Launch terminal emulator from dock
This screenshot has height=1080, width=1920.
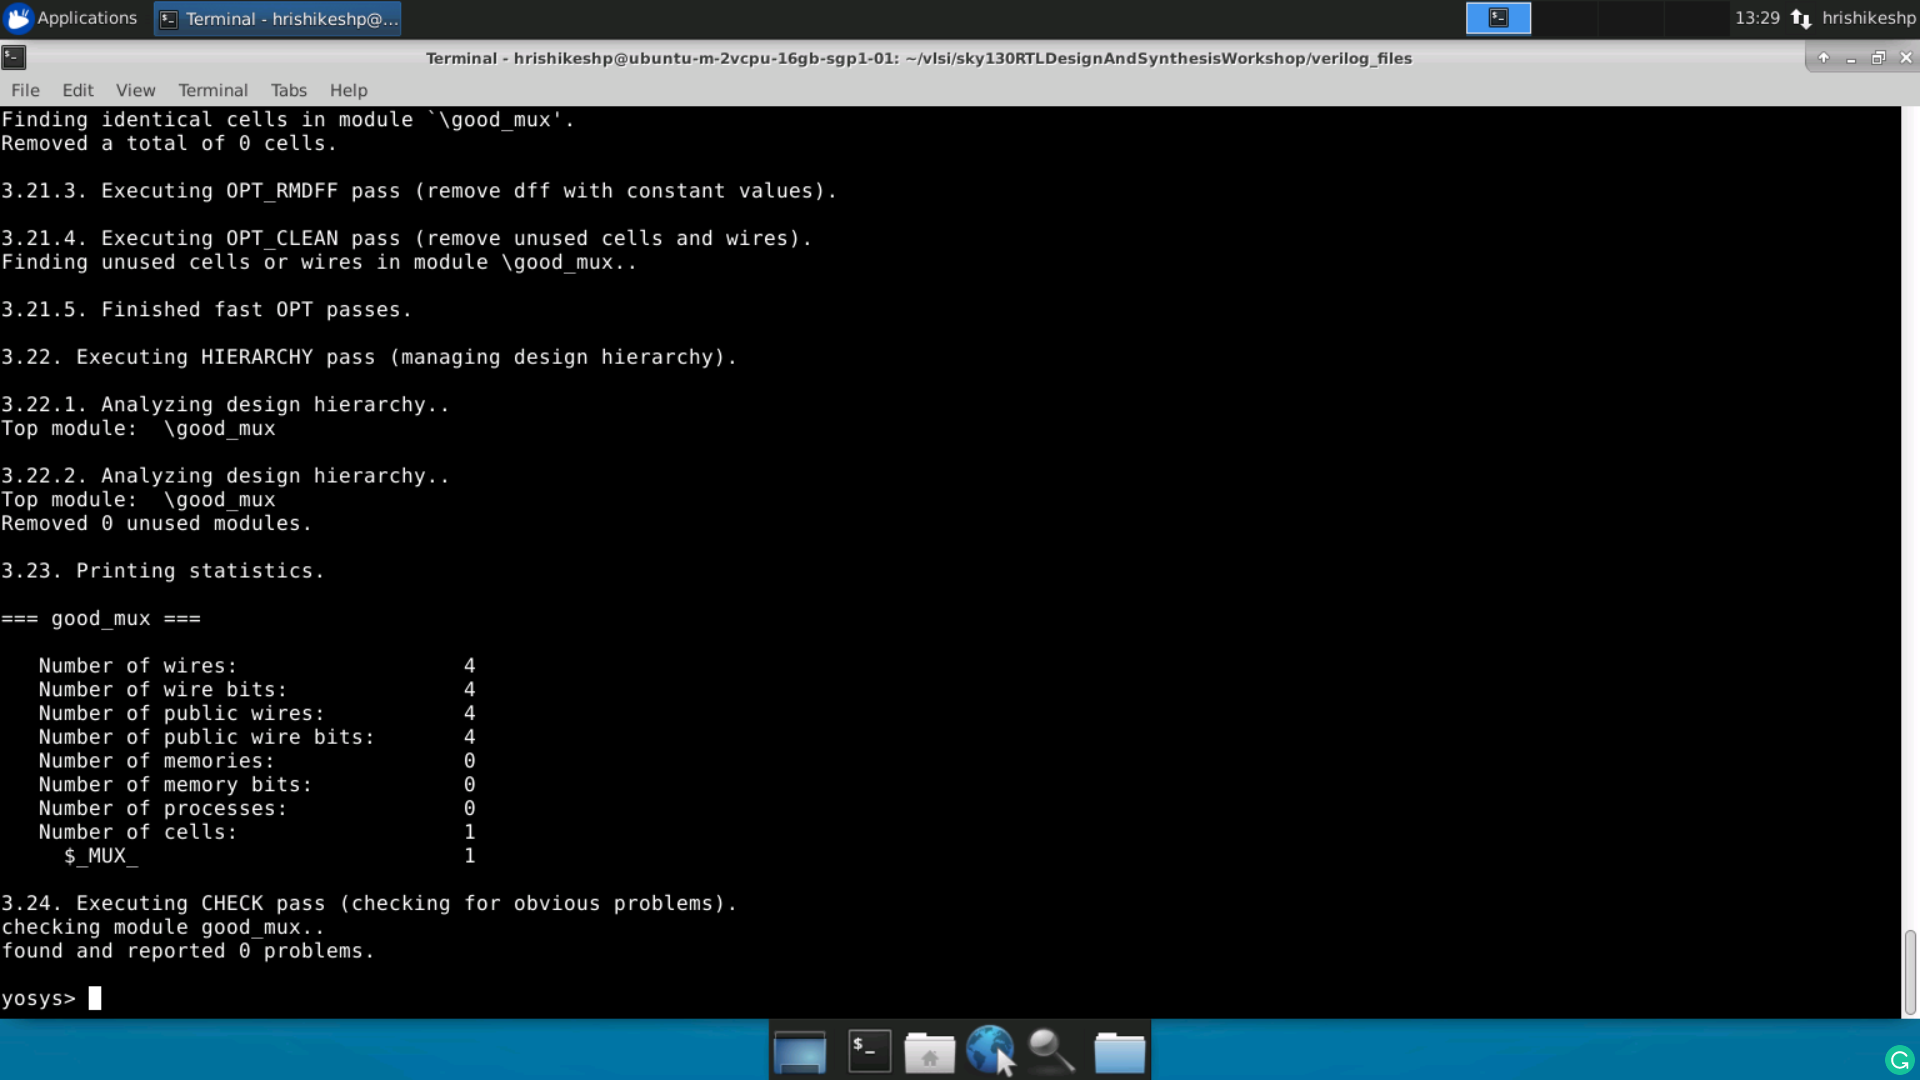869,1051
